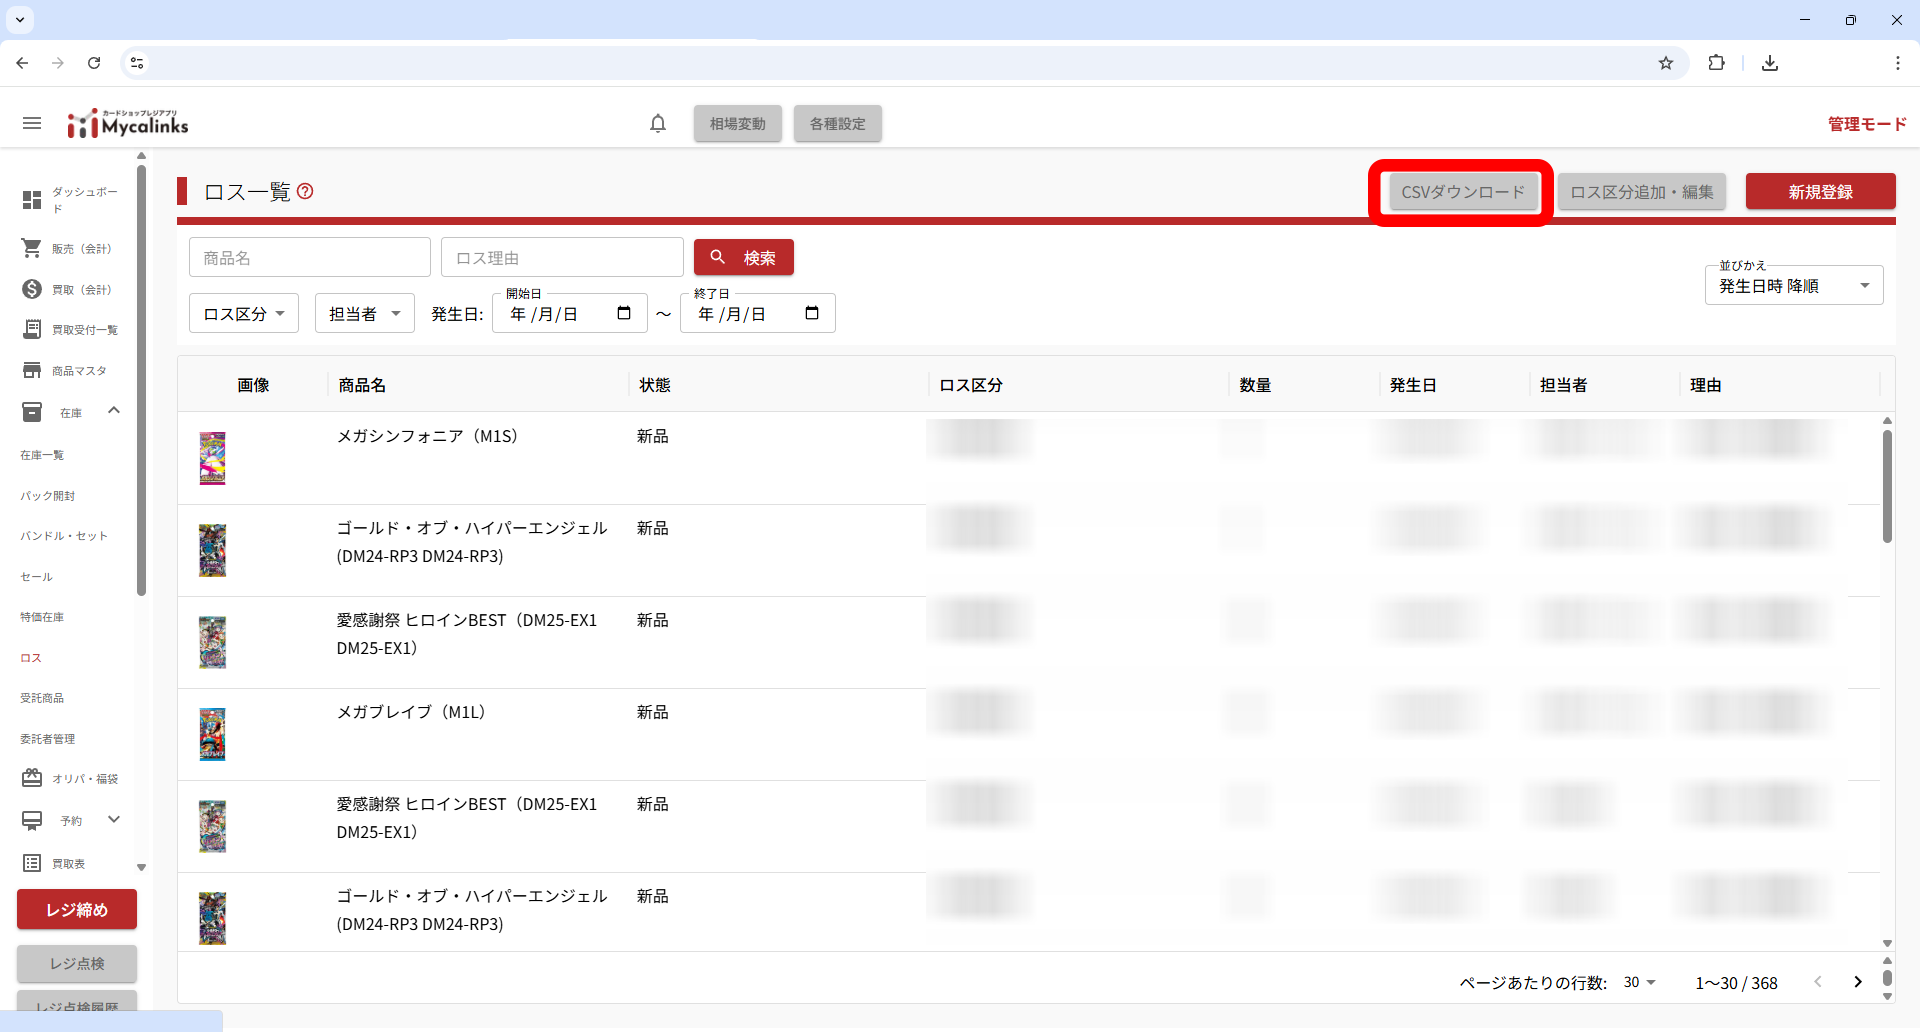Open the end date calendar picker
Screen dimensions: 1920x1032
812,313
